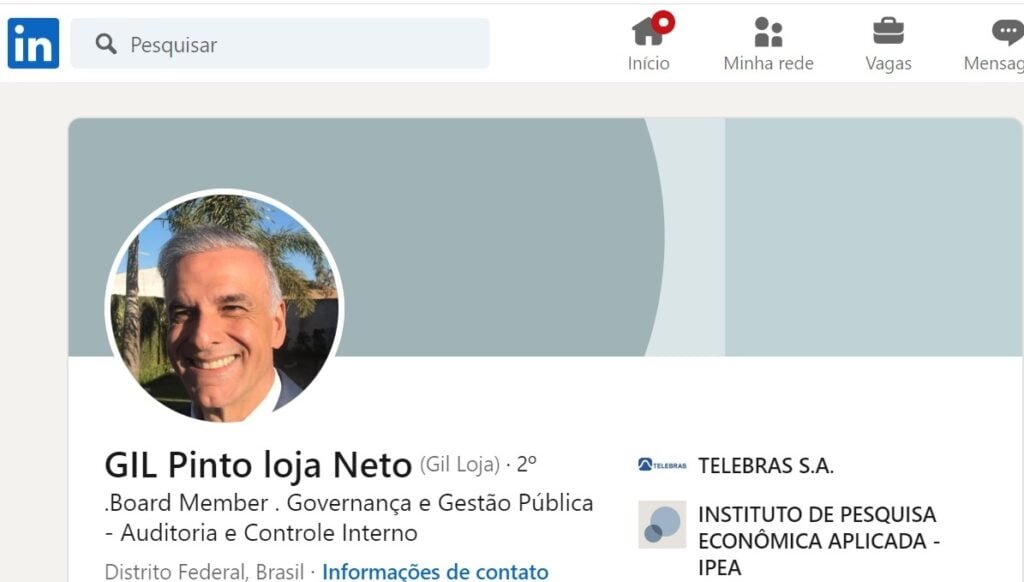Open the TELEBRAS S.A. company link
This screenshot has width=1024, height=582.
click(766, 466)
